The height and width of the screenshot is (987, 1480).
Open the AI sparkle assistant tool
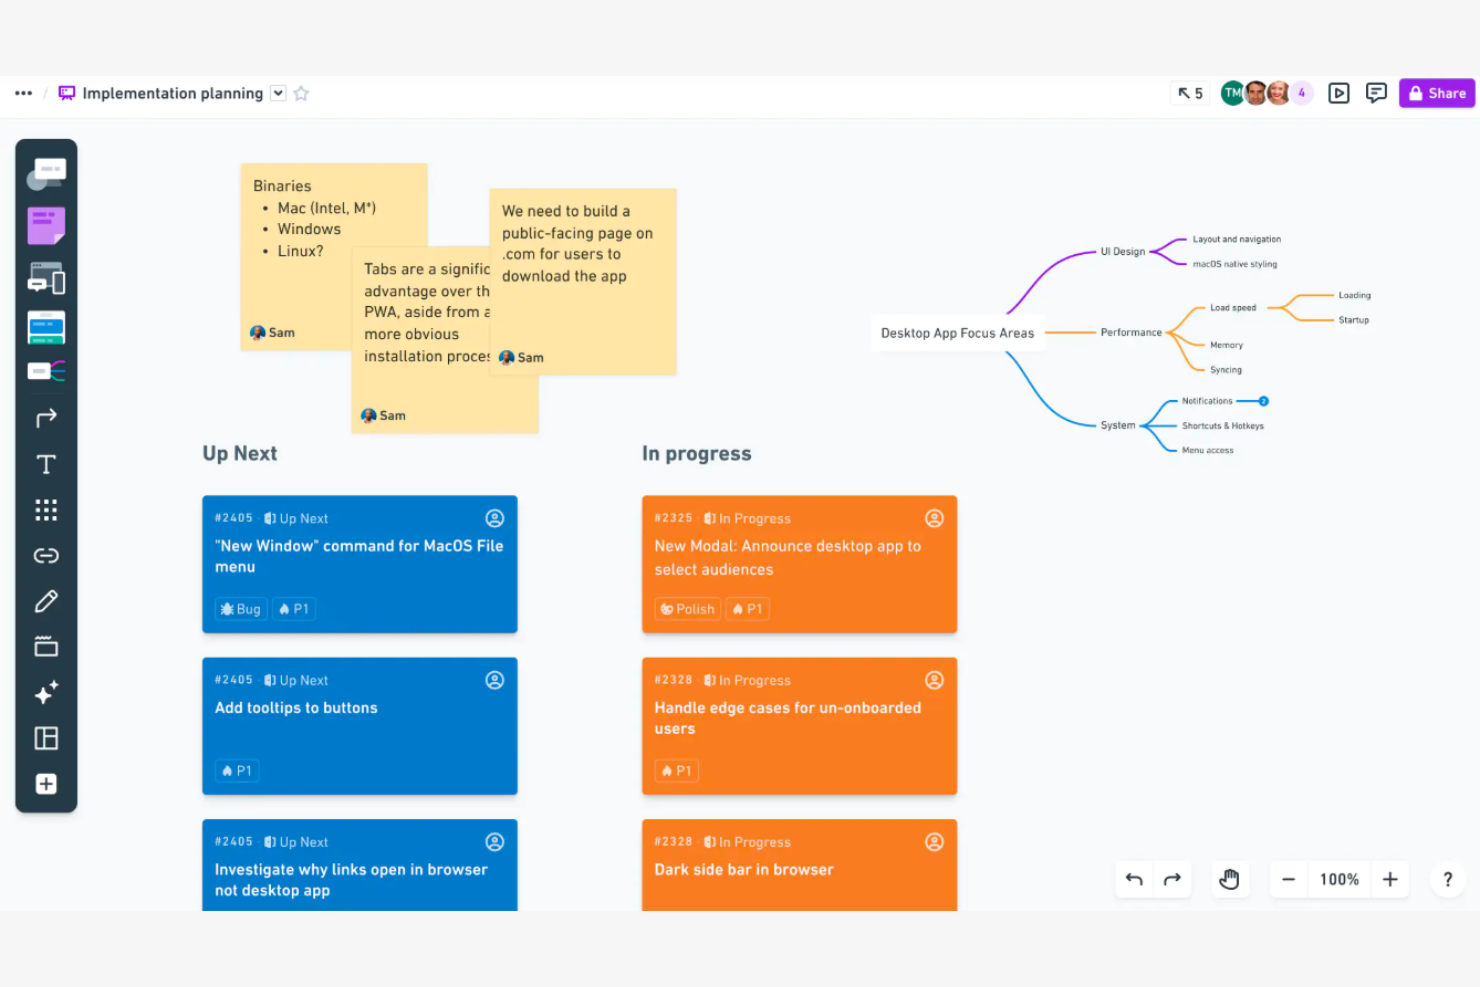point(46,692)
